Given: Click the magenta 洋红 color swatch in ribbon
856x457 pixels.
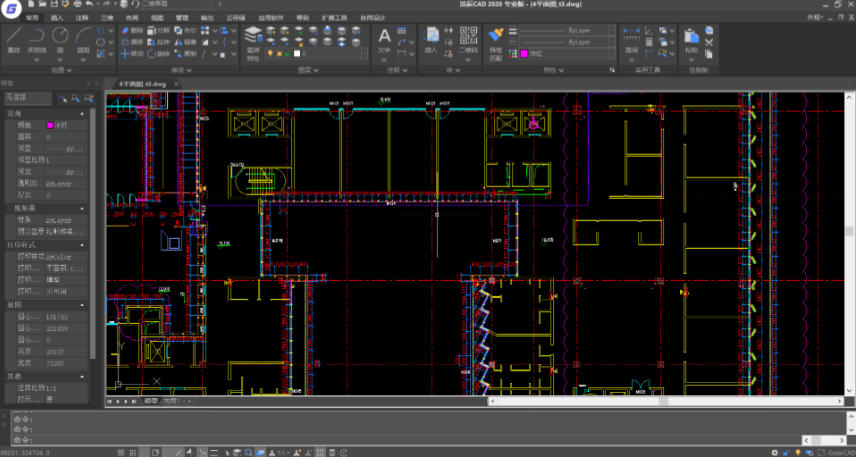Looking at the screenshot, I should [522, 54].
